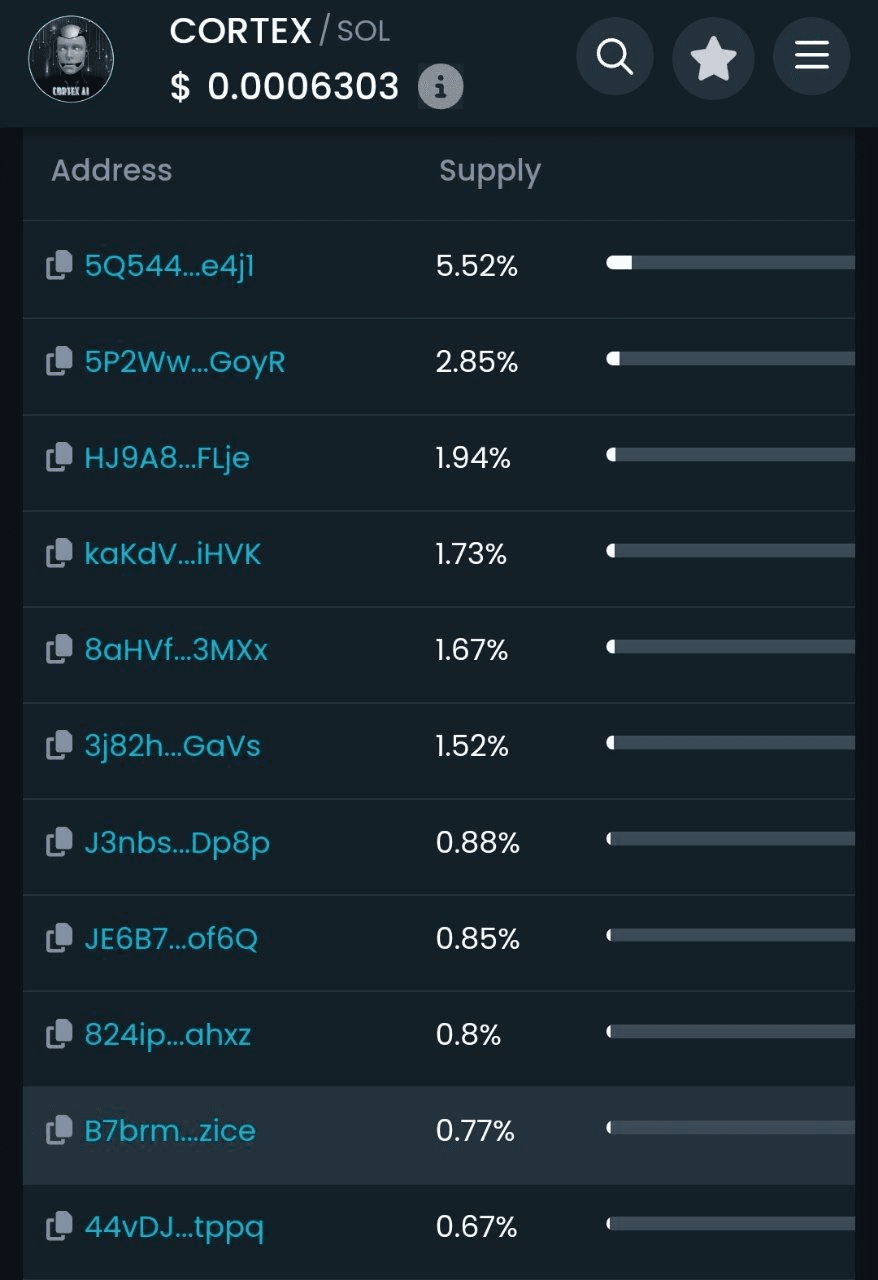Viewport: 878px width, 1280px height.
Task: Open holder address 824ip...ahxz
Action: pos(168,1034)
